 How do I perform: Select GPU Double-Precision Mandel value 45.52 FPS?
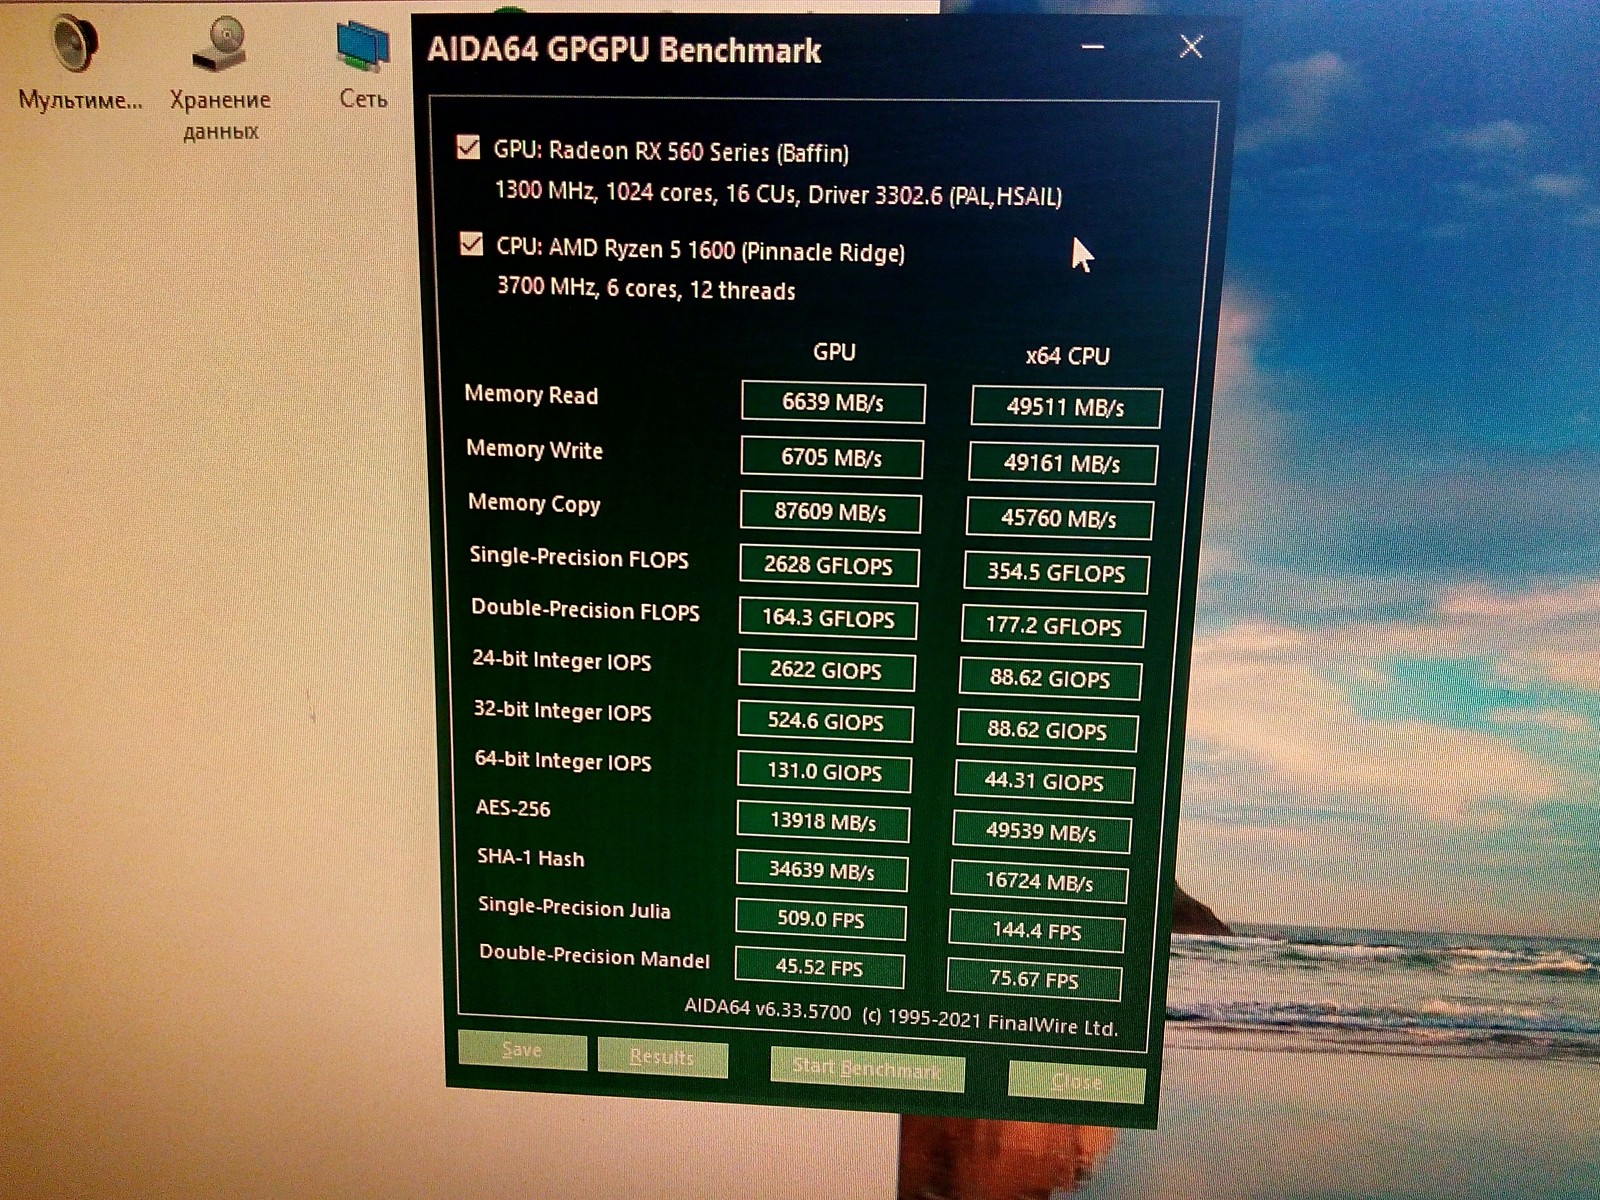tap(819, 968)
